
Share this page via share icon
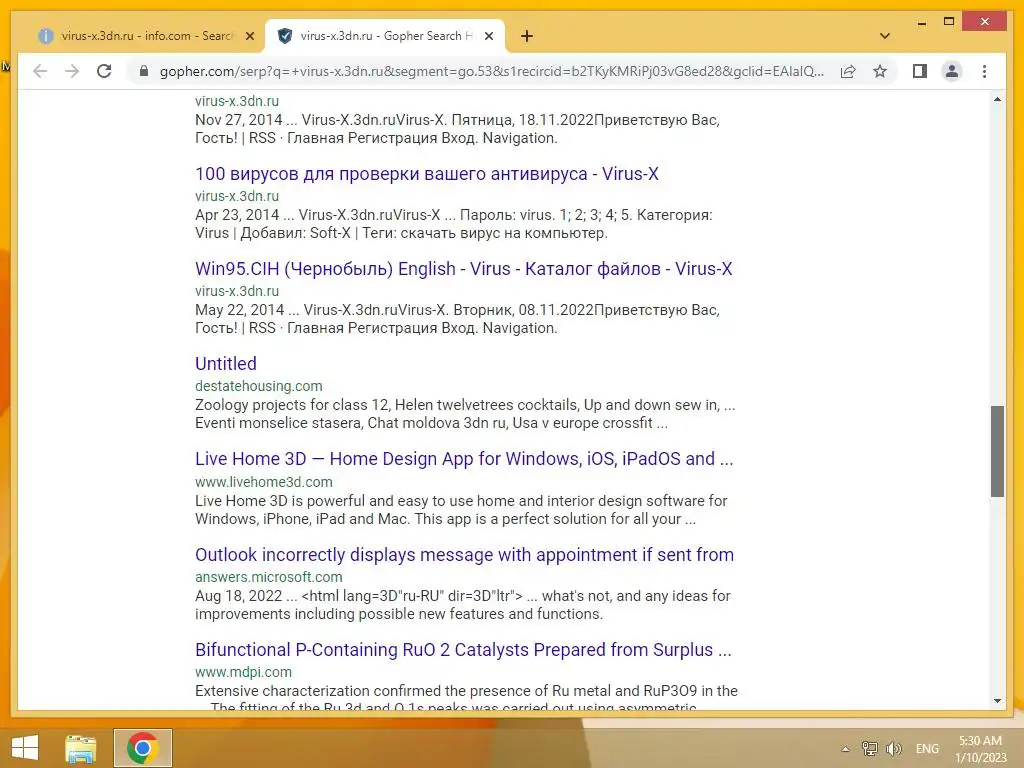tap(848, 71)
